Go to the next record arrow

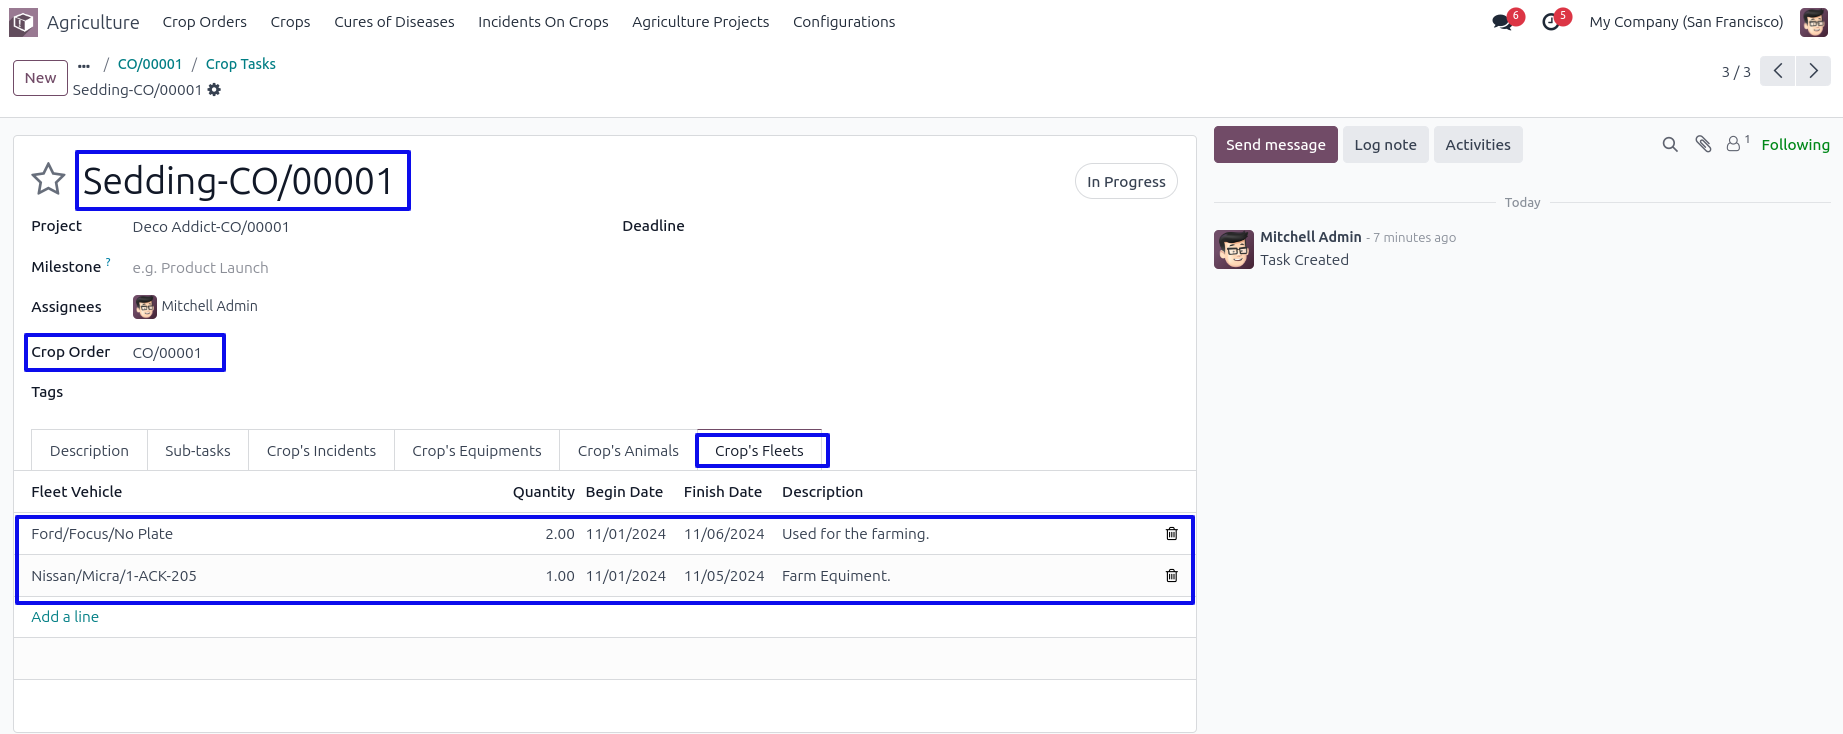[x=1813, y=71]
